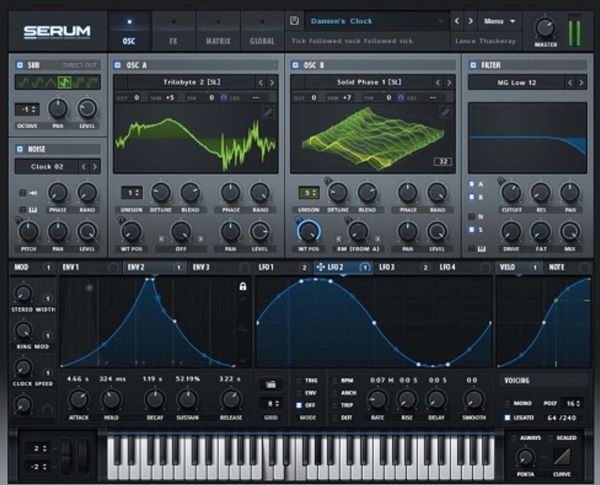This screenshot has height=485, width=600.
Task: Go to the previous preset arrow
Action: [457, 21]
